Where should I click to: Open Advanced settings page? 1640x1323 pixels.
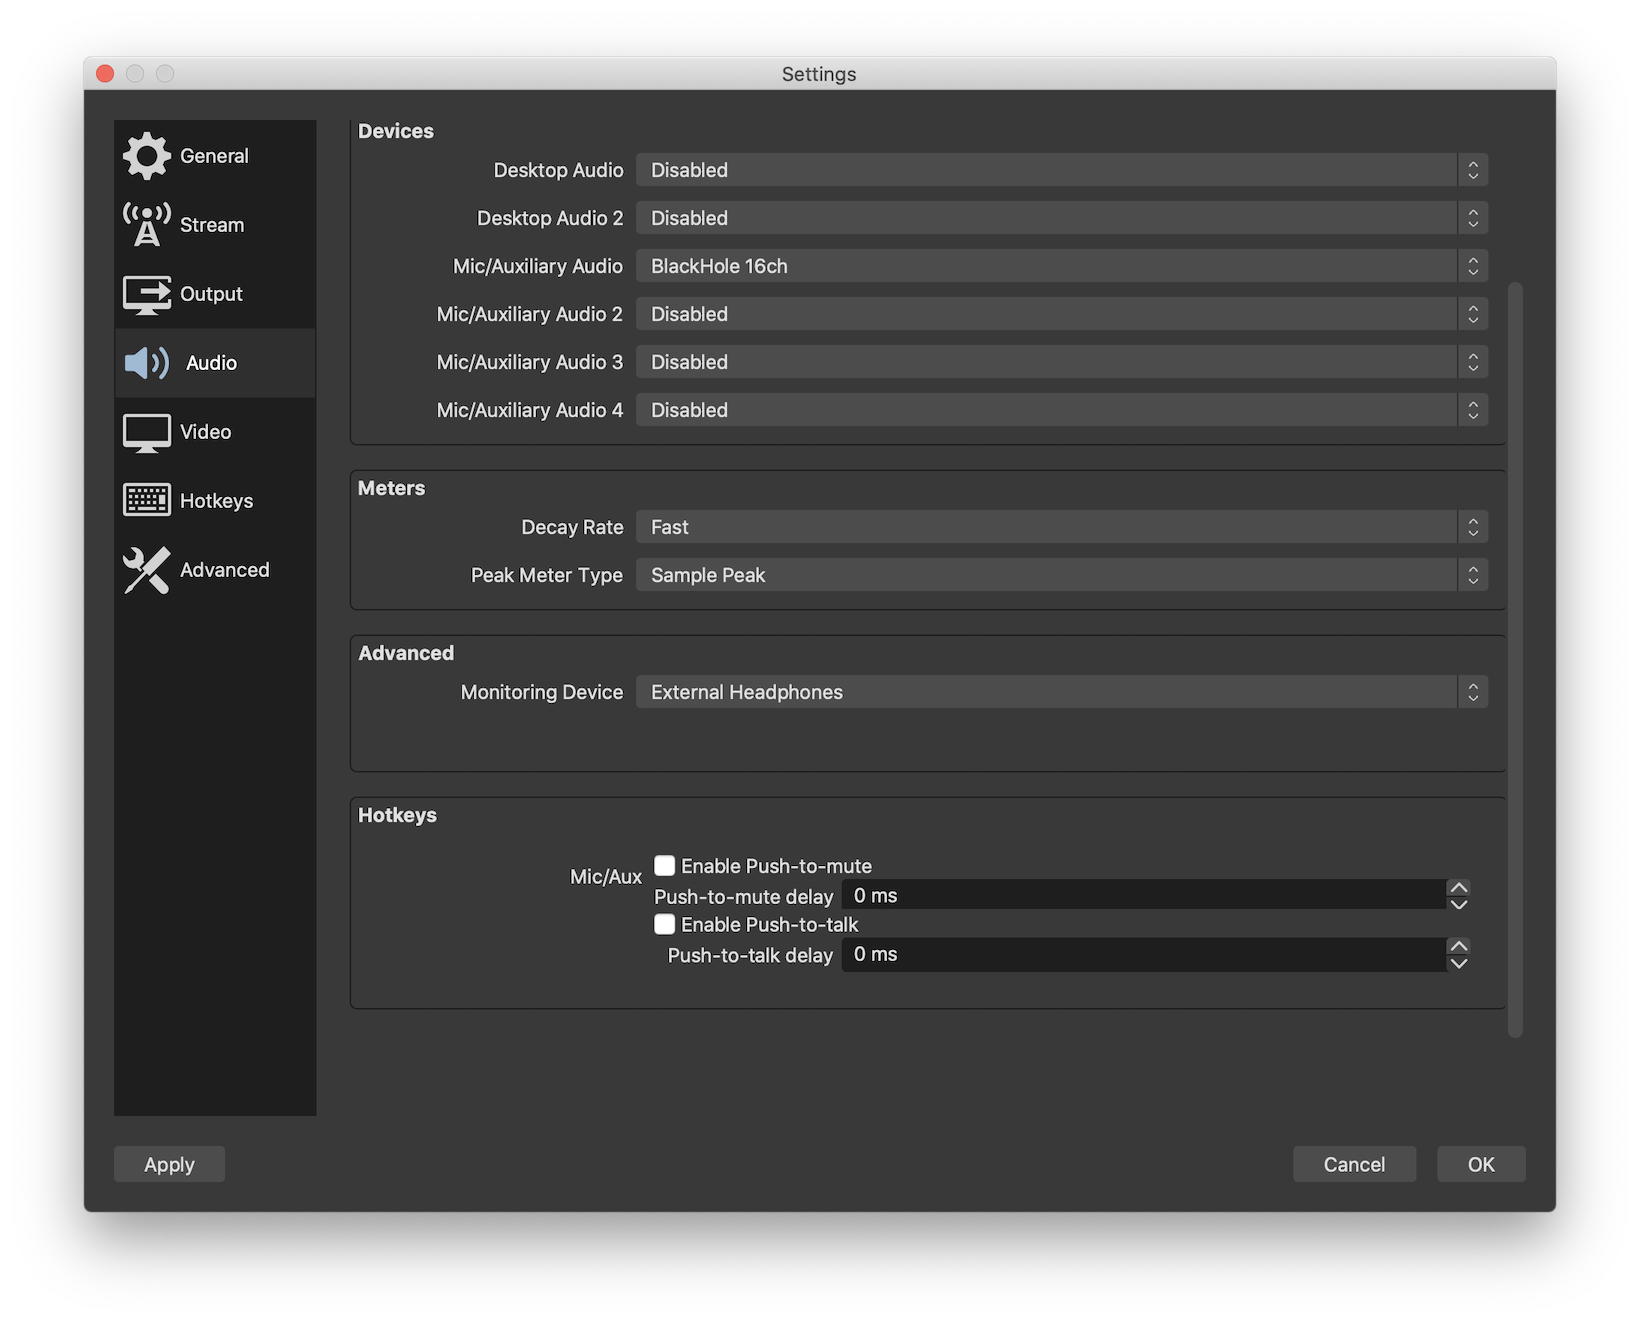tap(215, 570)
